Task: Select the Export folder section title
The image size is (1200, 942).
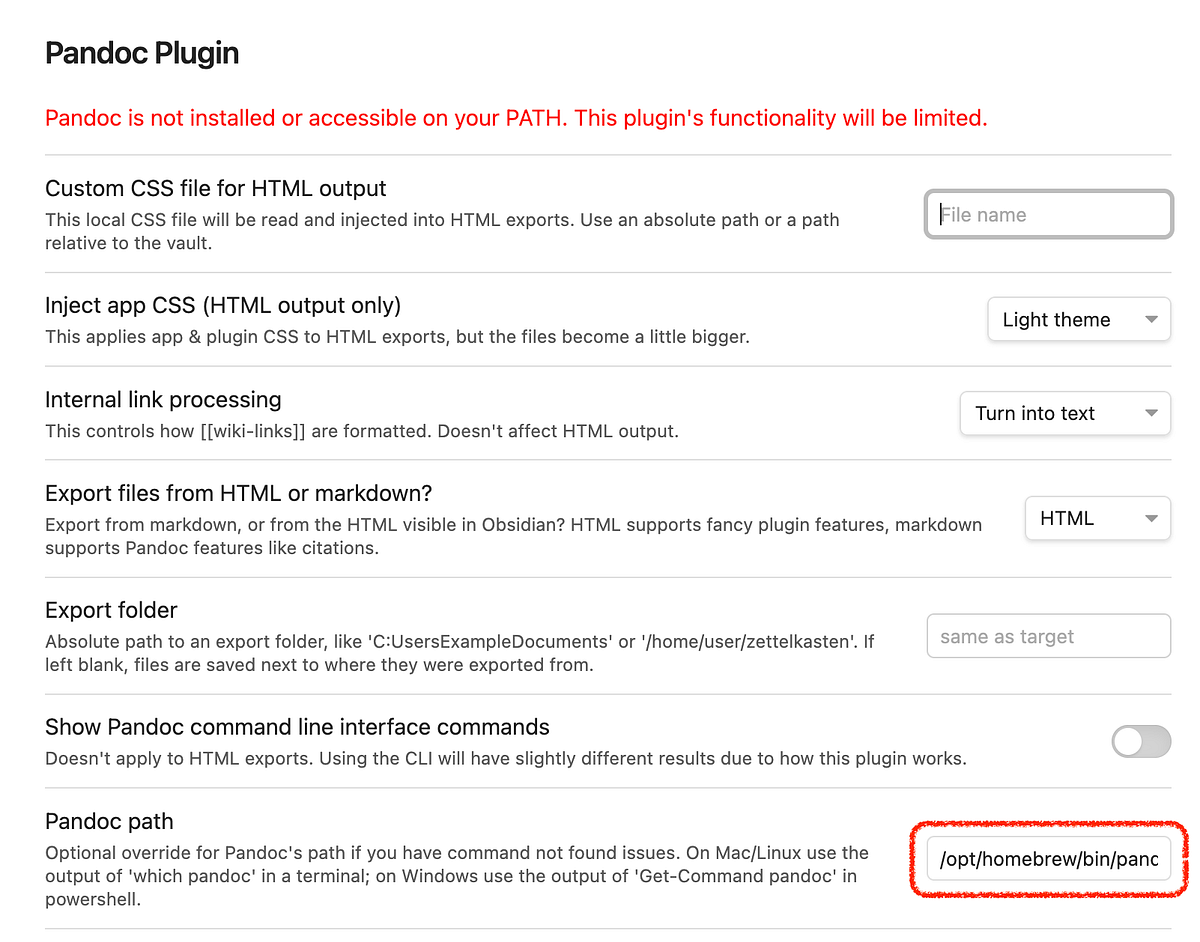Action: pos(110,610)
